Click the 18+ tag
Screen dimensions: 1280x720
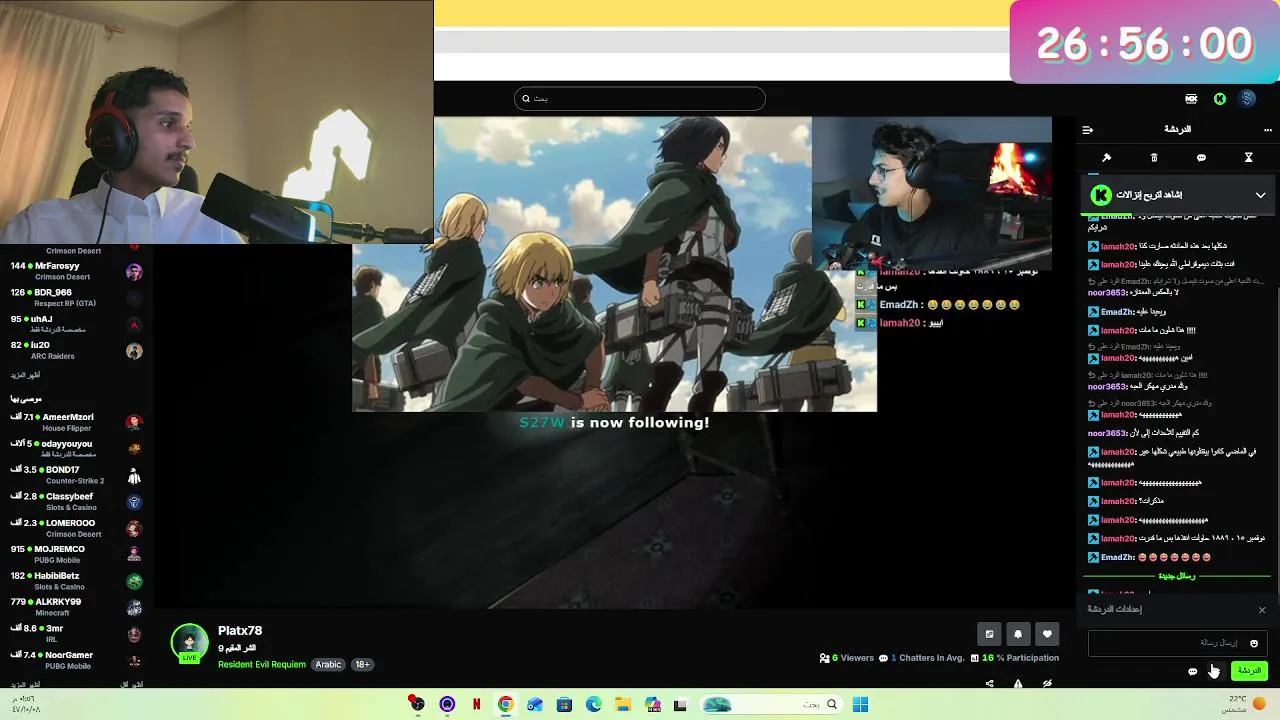click(362, 665)
